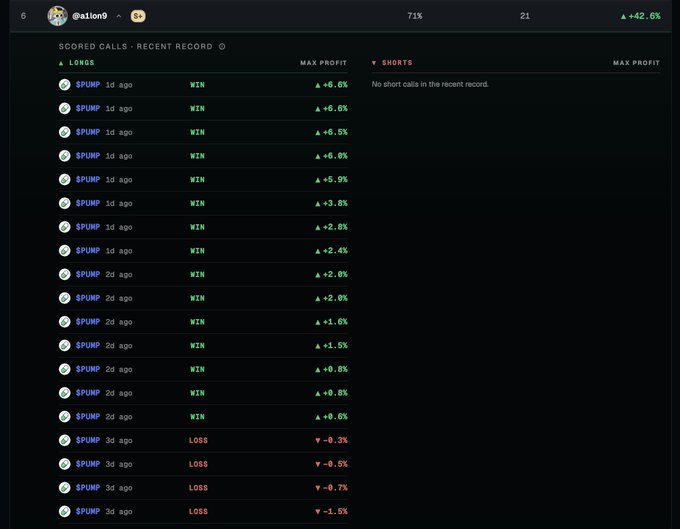
Task: Click the +42.6% total profit value
Action: pos(641,16)
